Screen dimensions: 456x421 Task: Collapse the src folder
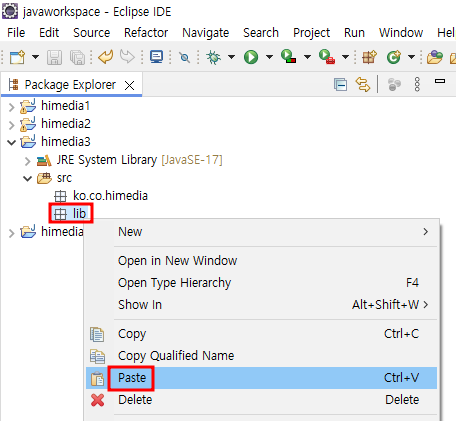pyautogui.click(x=28, y=179)
